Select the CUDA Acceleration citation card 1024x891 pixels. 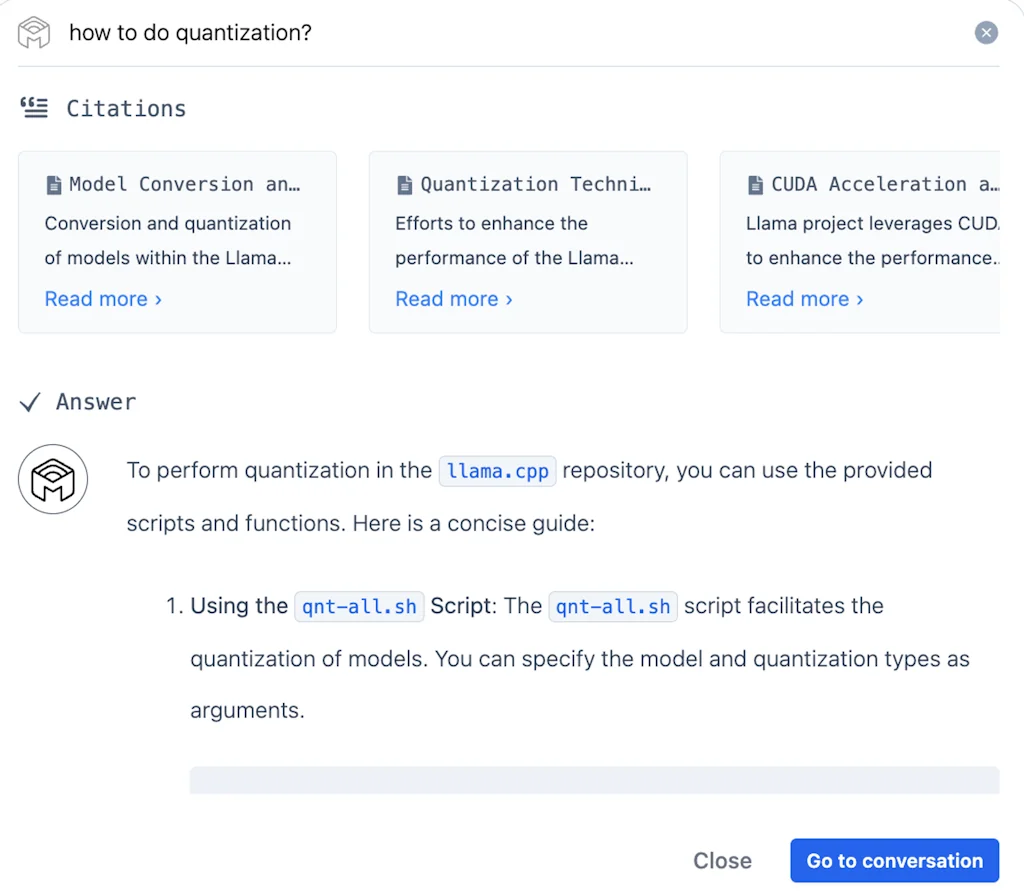(870, 242)
